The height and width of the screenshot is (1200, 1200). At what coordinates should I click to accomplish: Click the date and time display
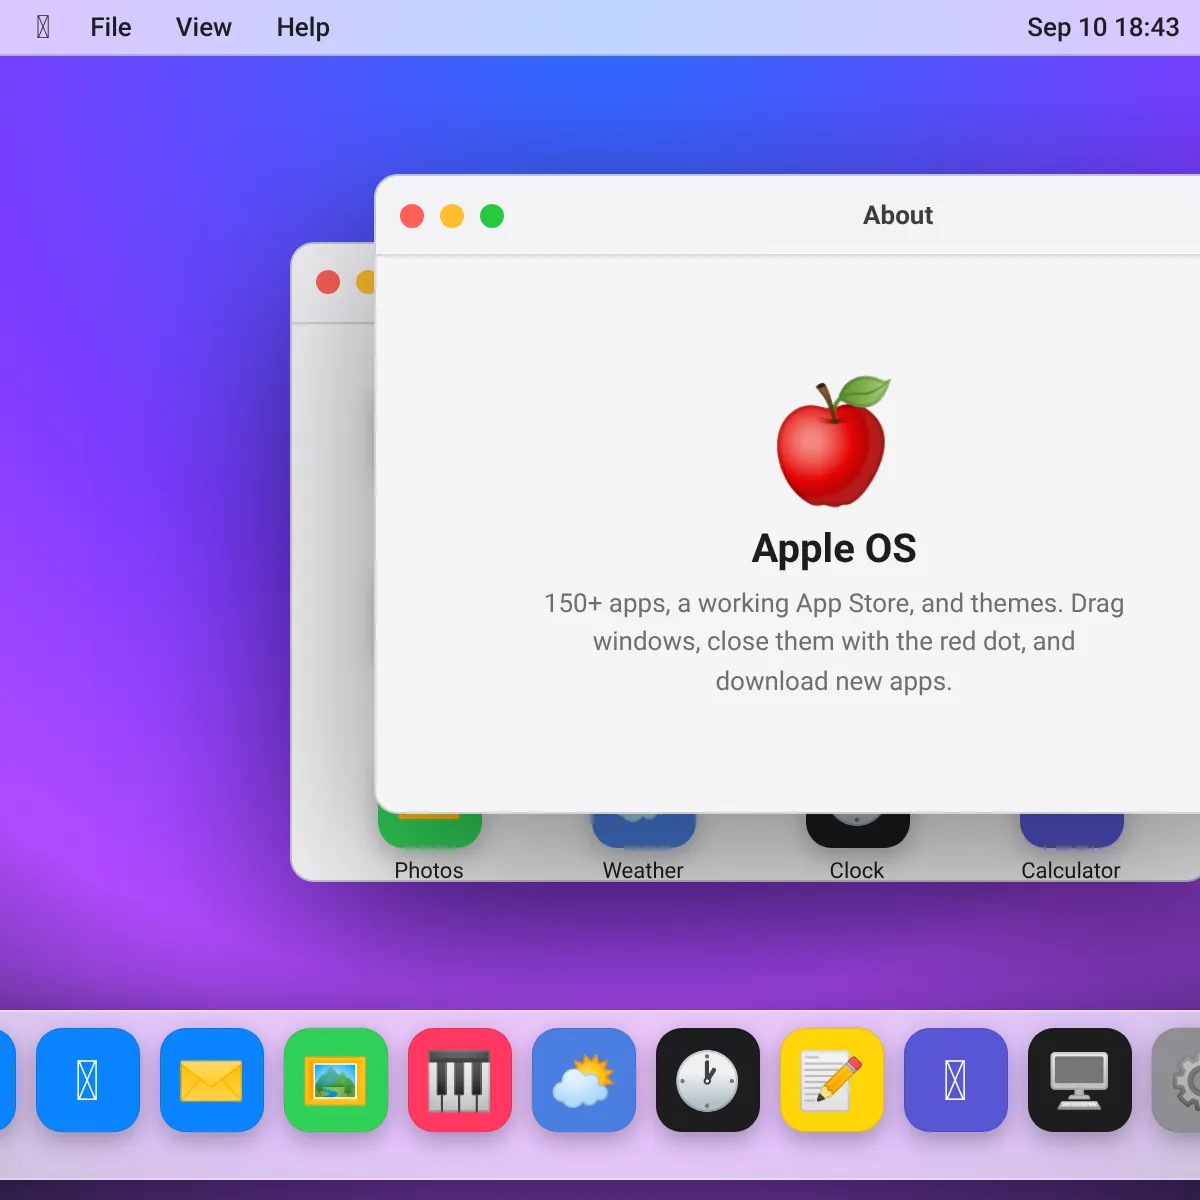click(x=1103, y=27)
